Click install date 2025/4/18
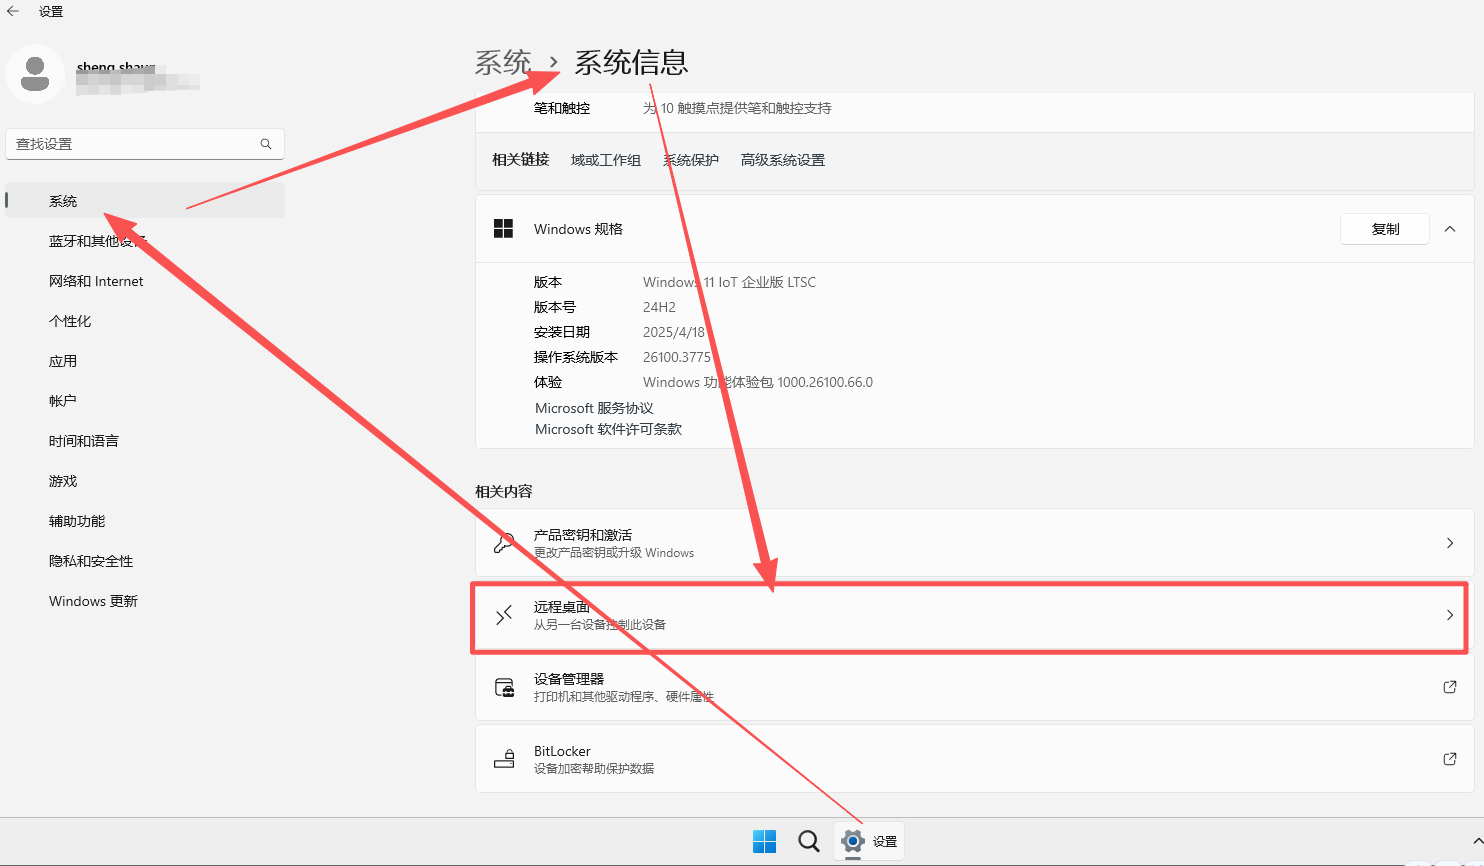 click(x=674, y=332)
